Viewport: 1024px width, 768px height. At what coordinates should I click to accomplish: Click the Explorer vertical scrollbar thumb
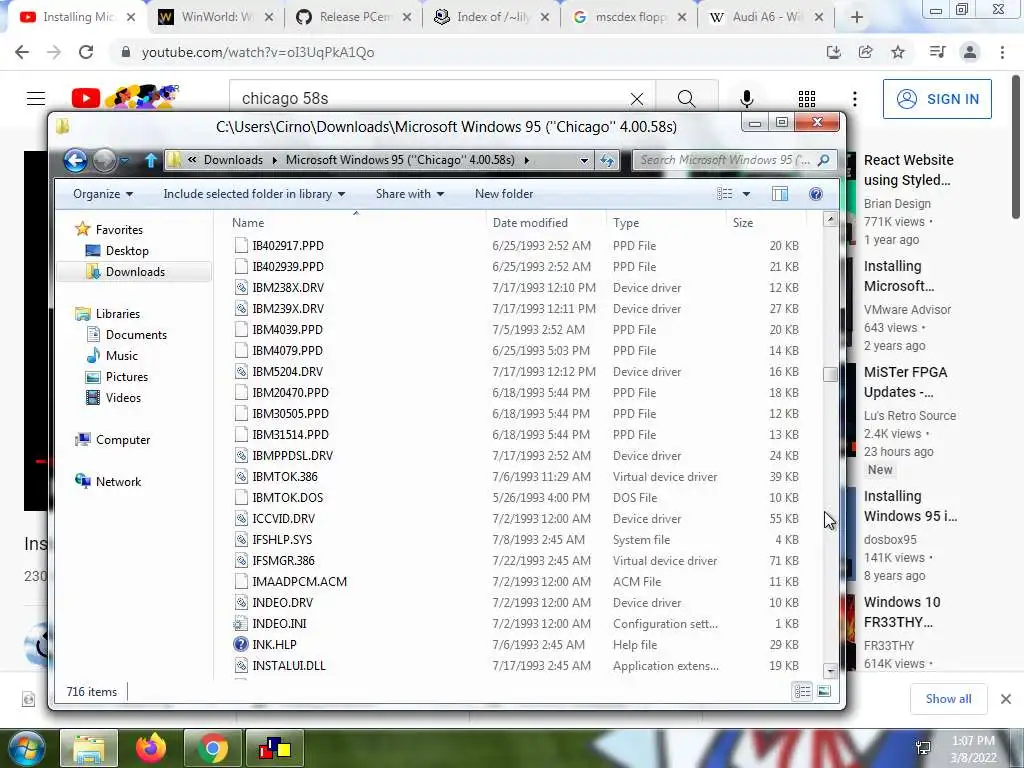pyautogui.click(x=830, y=374)
